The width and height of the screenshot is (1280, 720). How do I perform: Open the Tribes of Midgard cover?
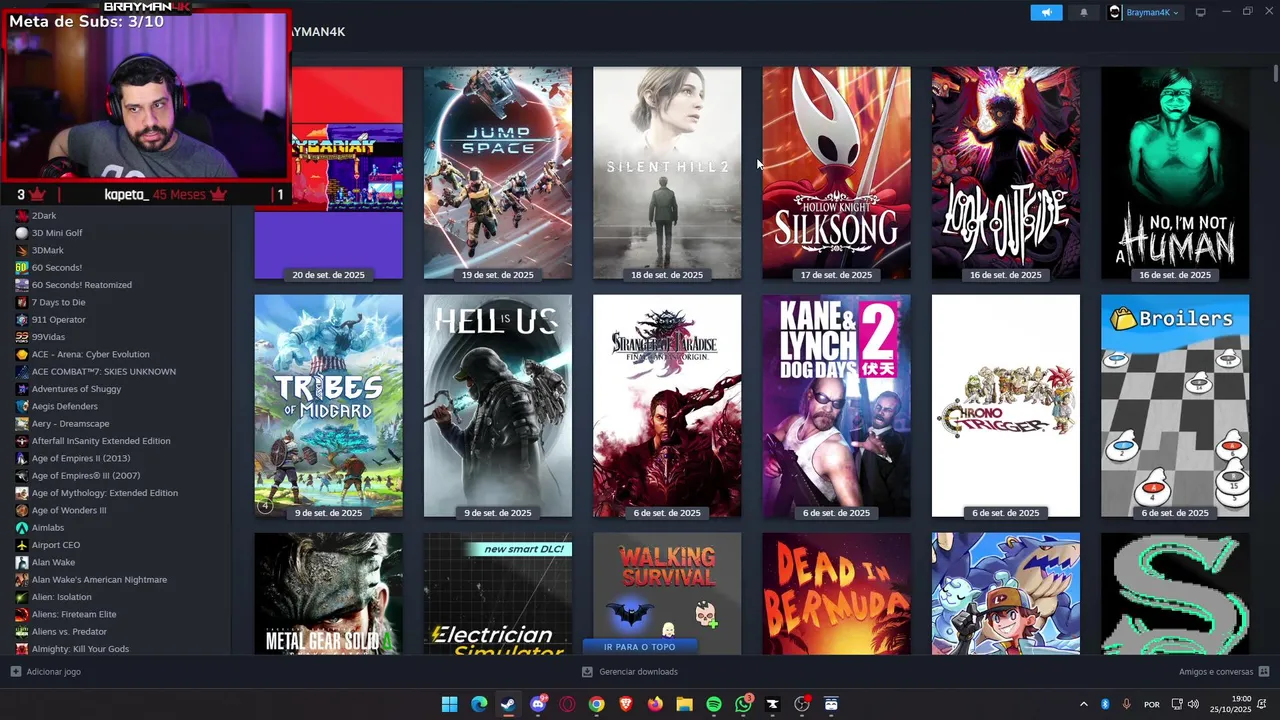tap(329, 406)
